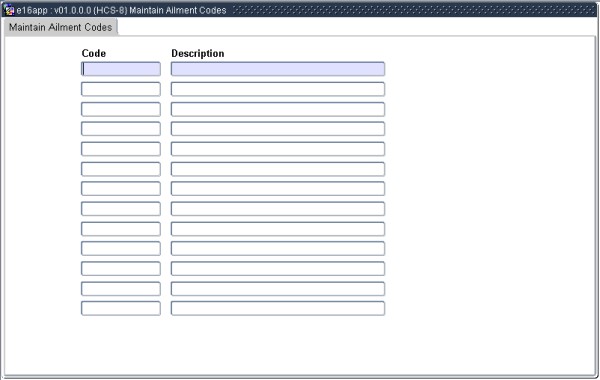Image resolution: width=600 pixels, height=380 pixels.
Task: Click the second row Code field
Action: coord(121,89)
